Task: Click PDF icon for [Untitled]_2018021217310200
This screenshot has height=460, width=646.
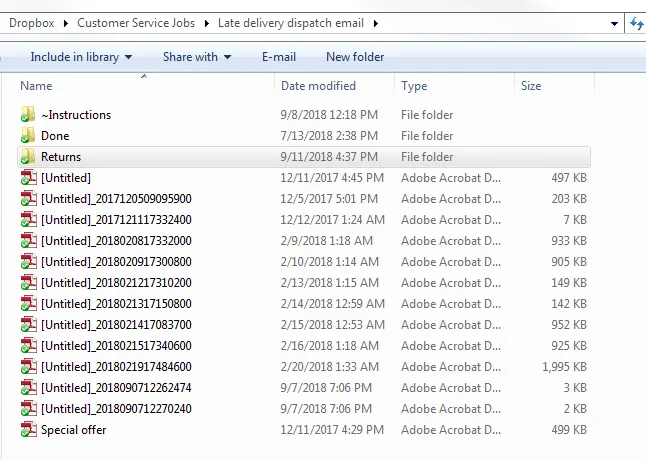Action: coord(28,283)
